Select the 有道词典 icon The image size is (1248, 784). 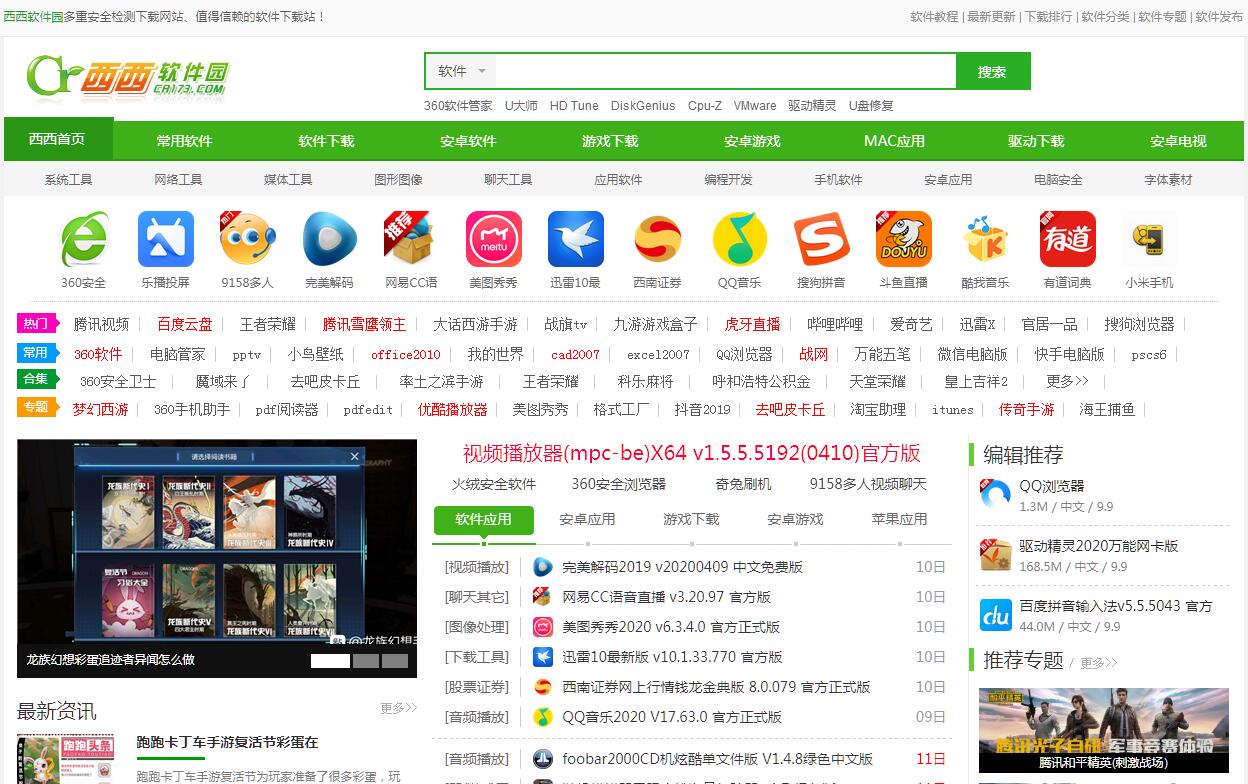(x=1067, y=240)
